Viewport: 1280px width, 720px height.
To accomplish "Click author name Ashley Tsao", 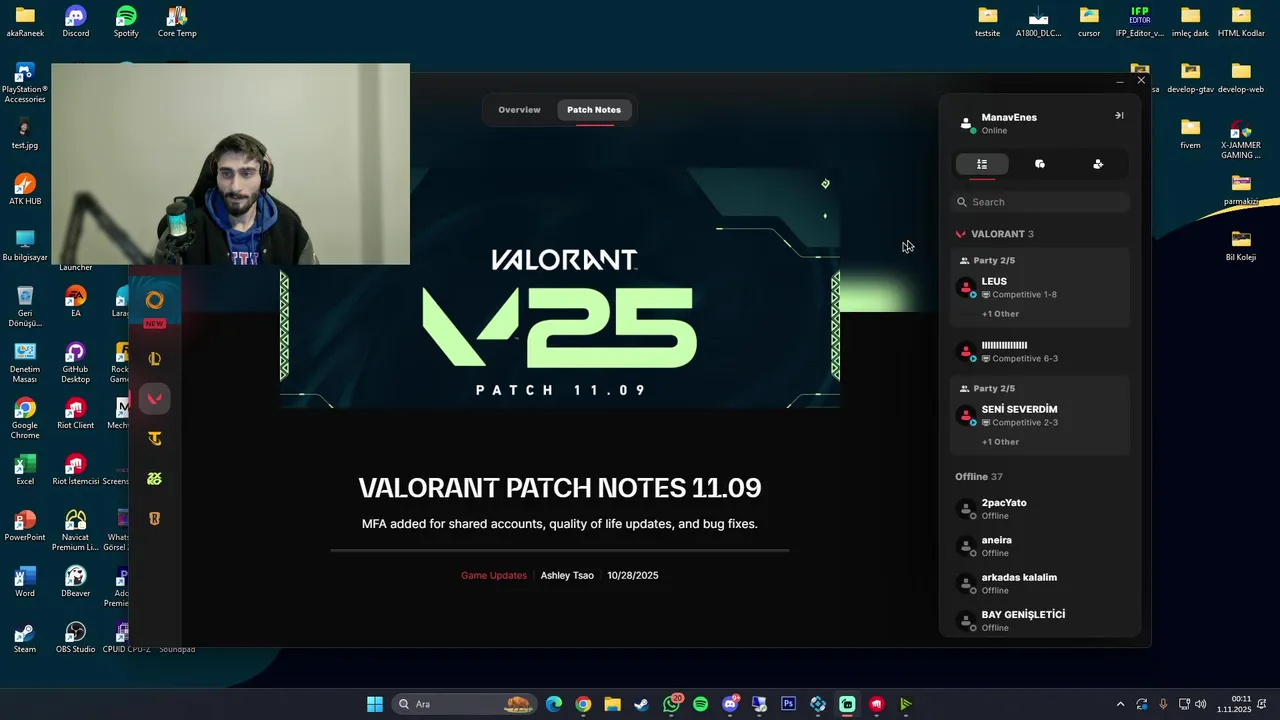I will [567, 576].
